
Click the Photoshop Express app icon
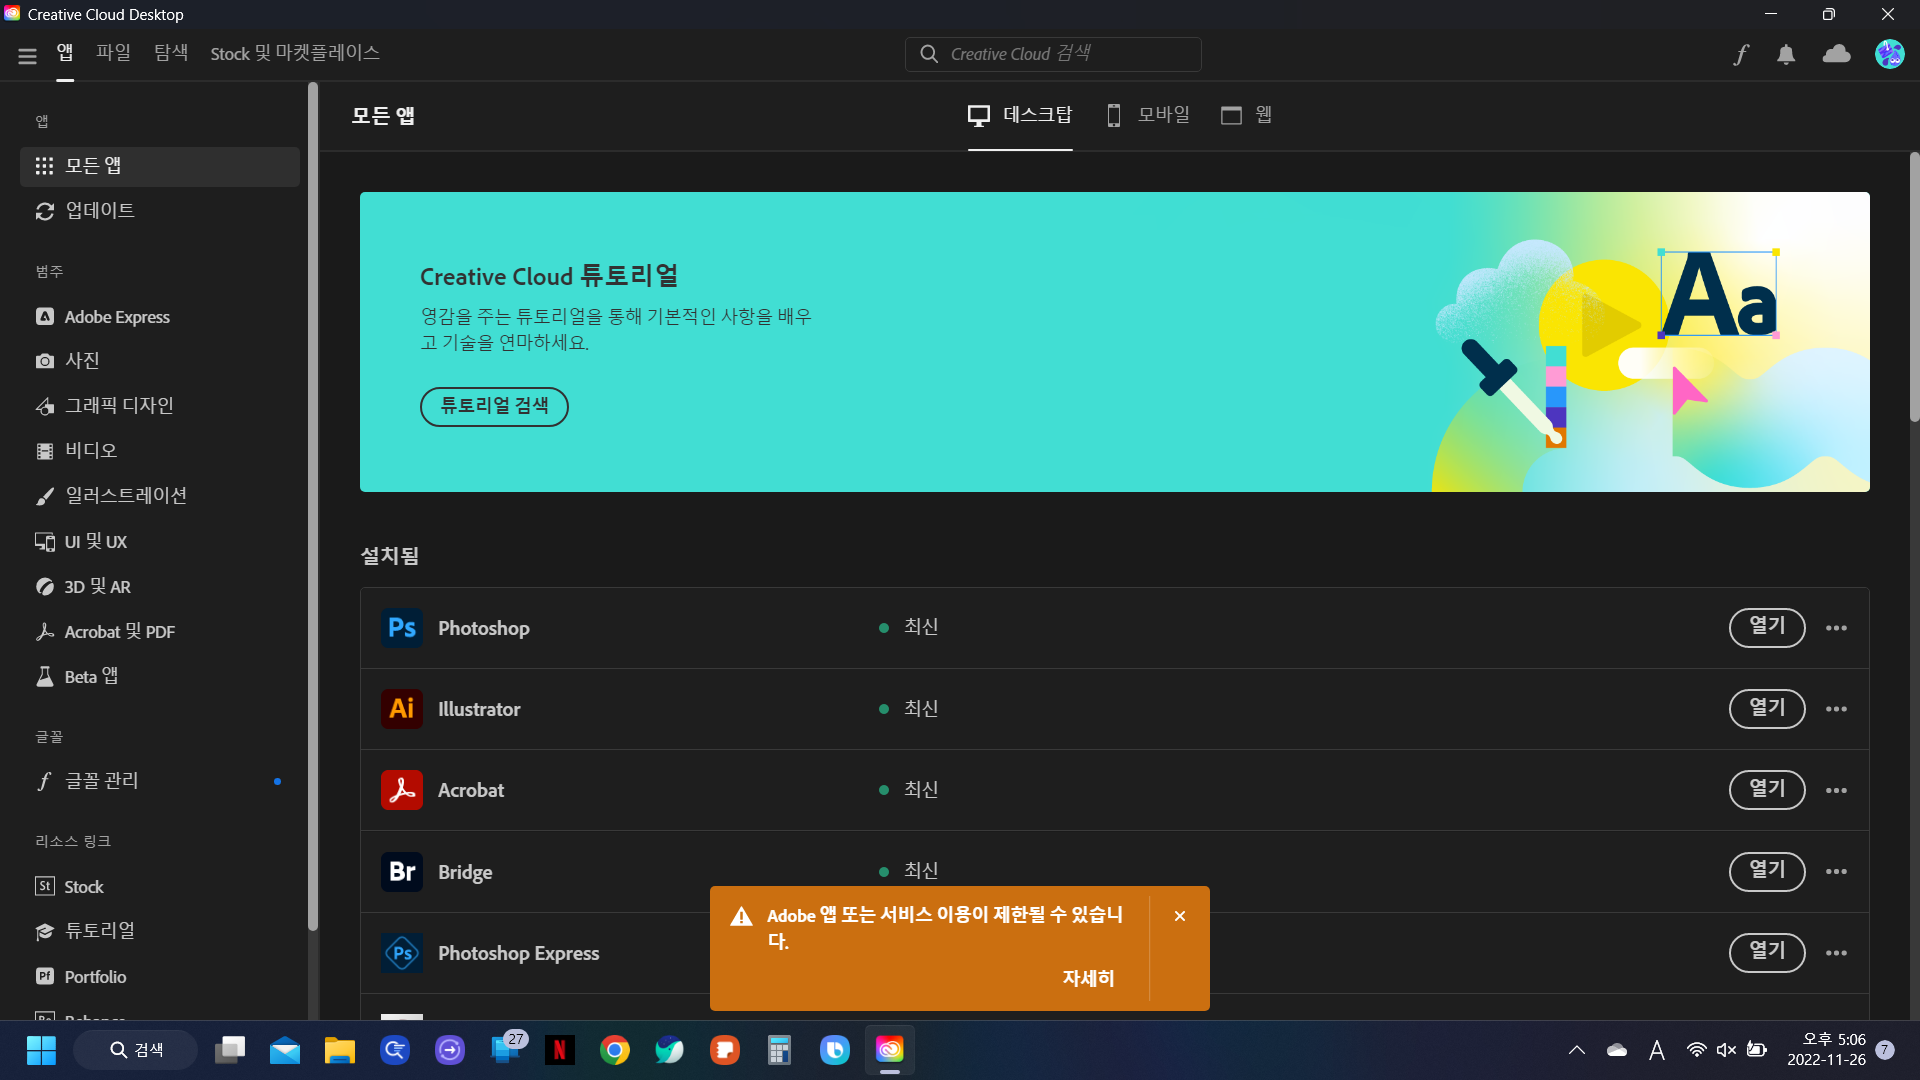coord(402,952)
